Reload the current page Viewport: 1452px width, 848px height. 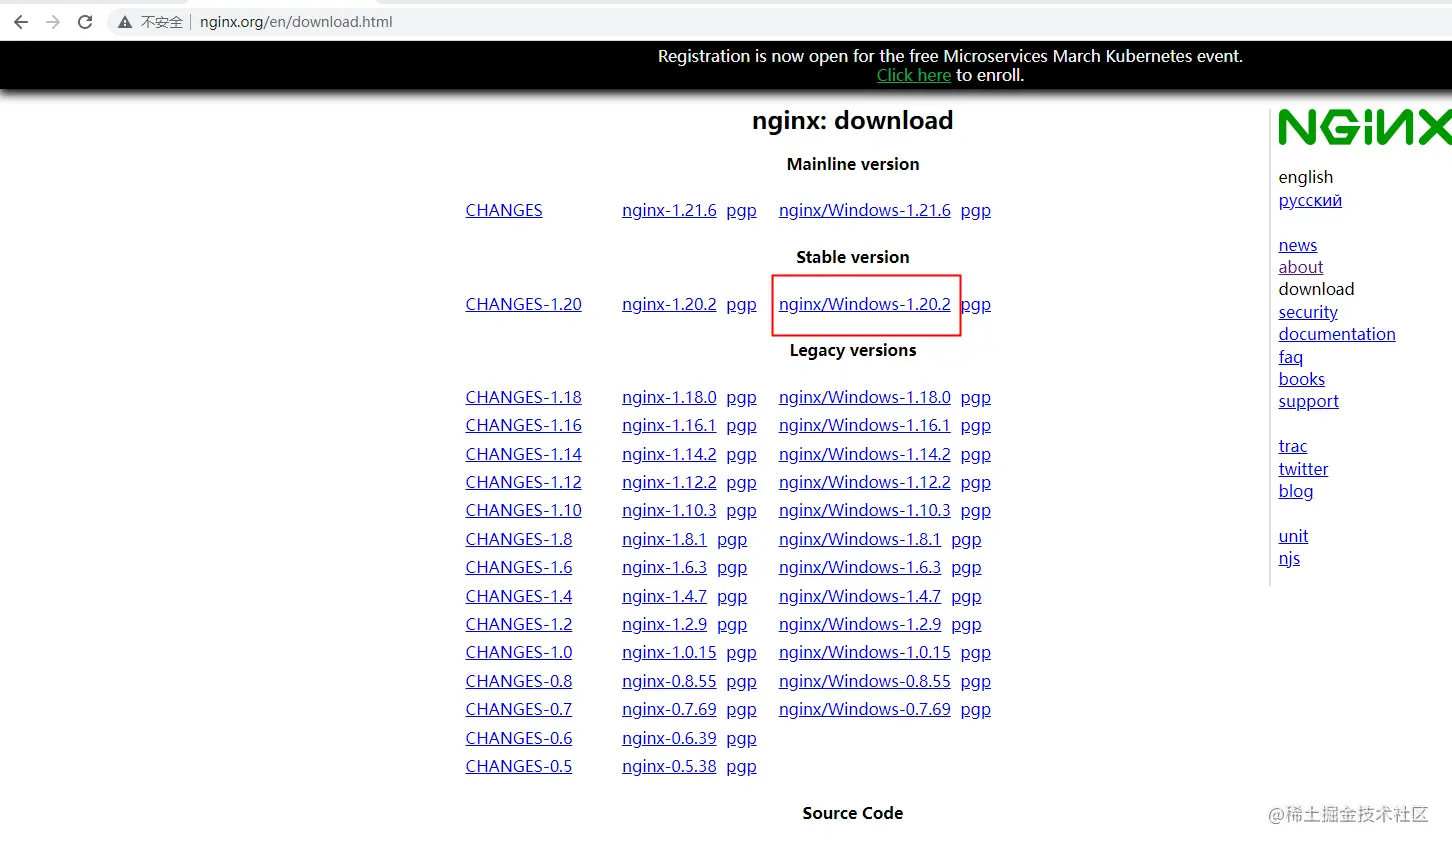[85, 21]
